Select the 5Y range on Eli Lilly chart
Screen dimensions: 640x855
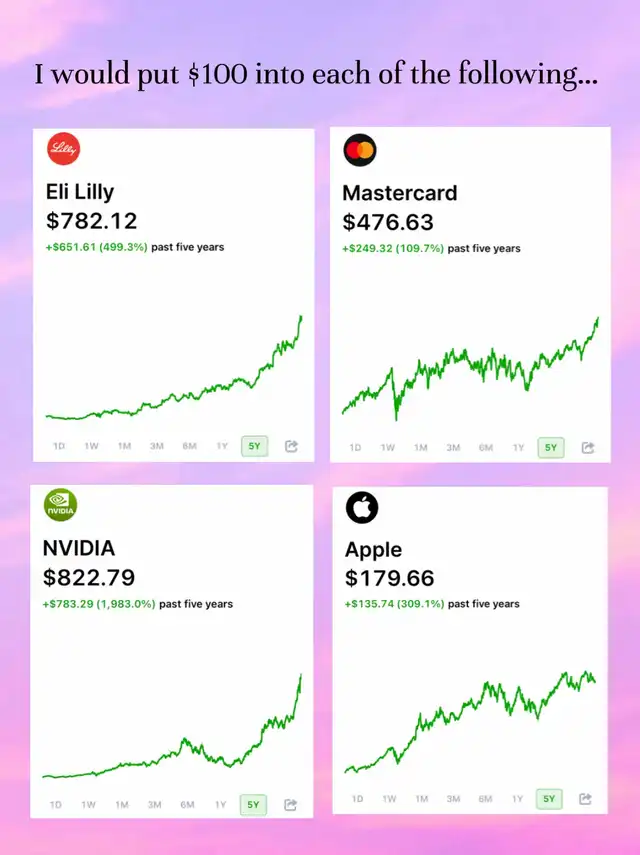(254, 446)
